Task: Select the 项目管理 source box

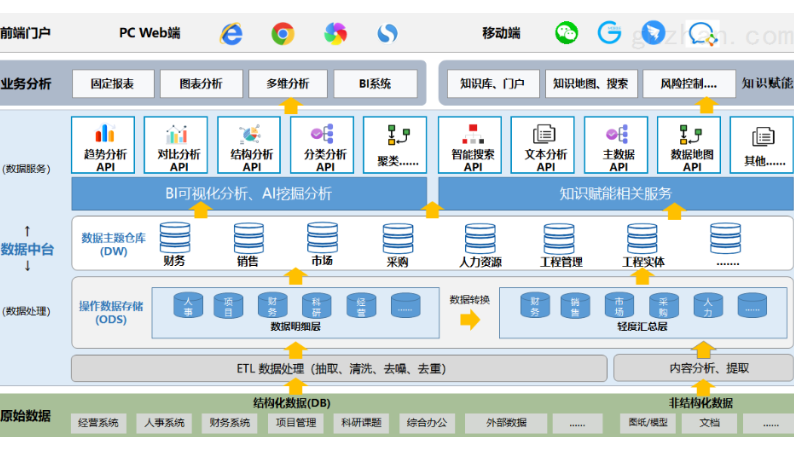Action: 296,423
